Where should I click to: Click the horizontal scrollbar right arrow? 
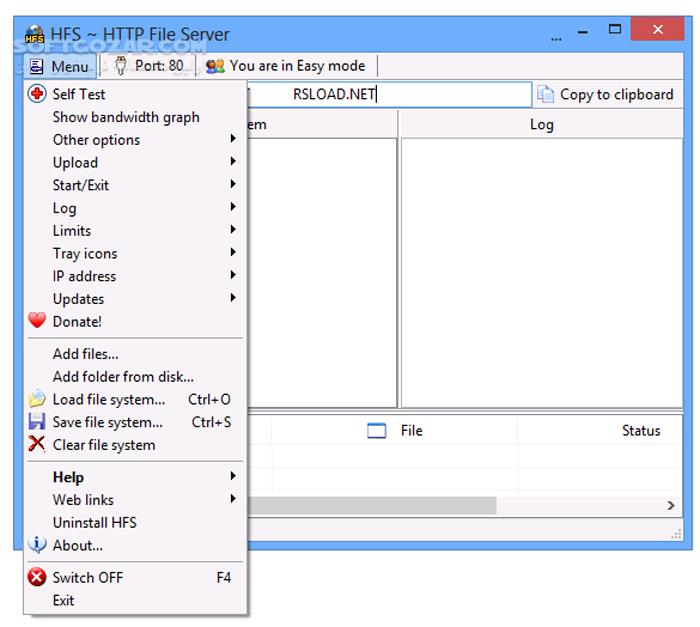(x=671, y=506)
